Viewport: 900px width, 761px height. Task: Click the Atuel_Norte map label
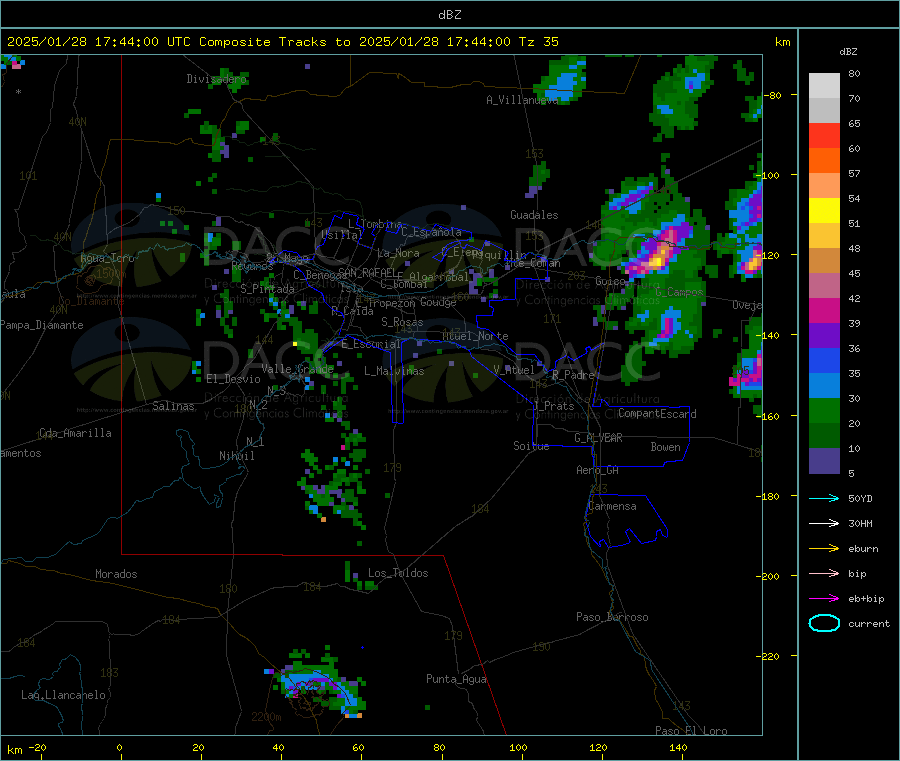pos(475,336)
